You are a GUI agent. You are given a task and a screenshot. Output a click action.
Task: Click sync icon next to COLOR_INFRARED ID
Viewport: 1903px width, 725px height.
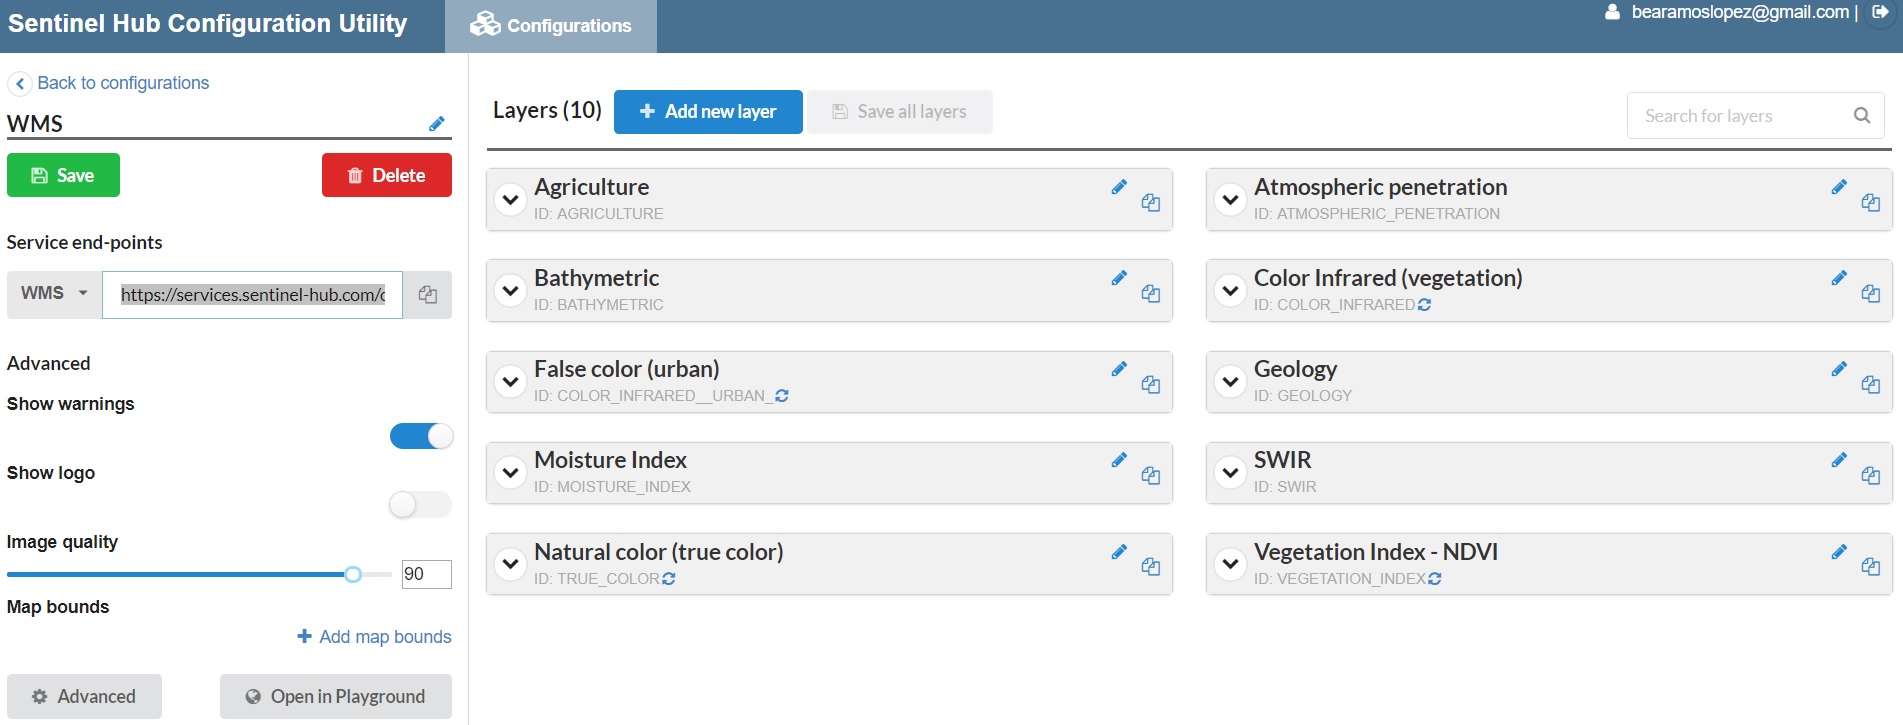click(x=1424, y=305)
